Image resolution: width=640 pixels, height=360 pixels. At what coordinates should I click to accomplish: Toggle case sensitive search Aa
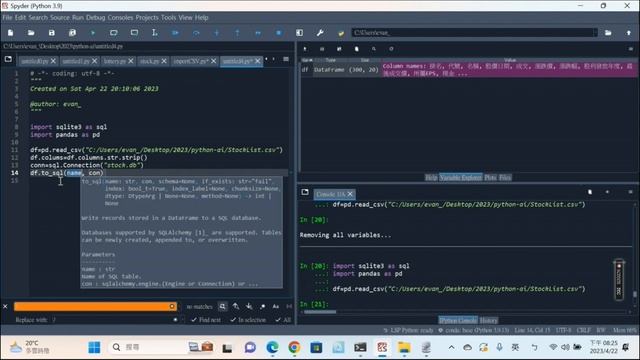click(x=276, y=306)
